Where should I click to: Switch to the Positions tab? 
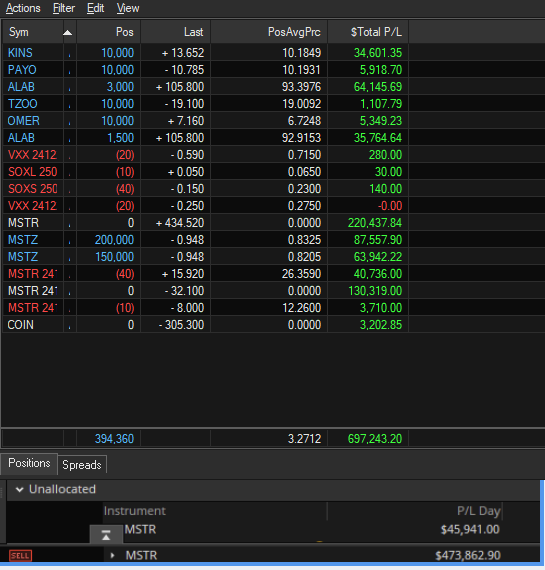[x=29, y=463]
